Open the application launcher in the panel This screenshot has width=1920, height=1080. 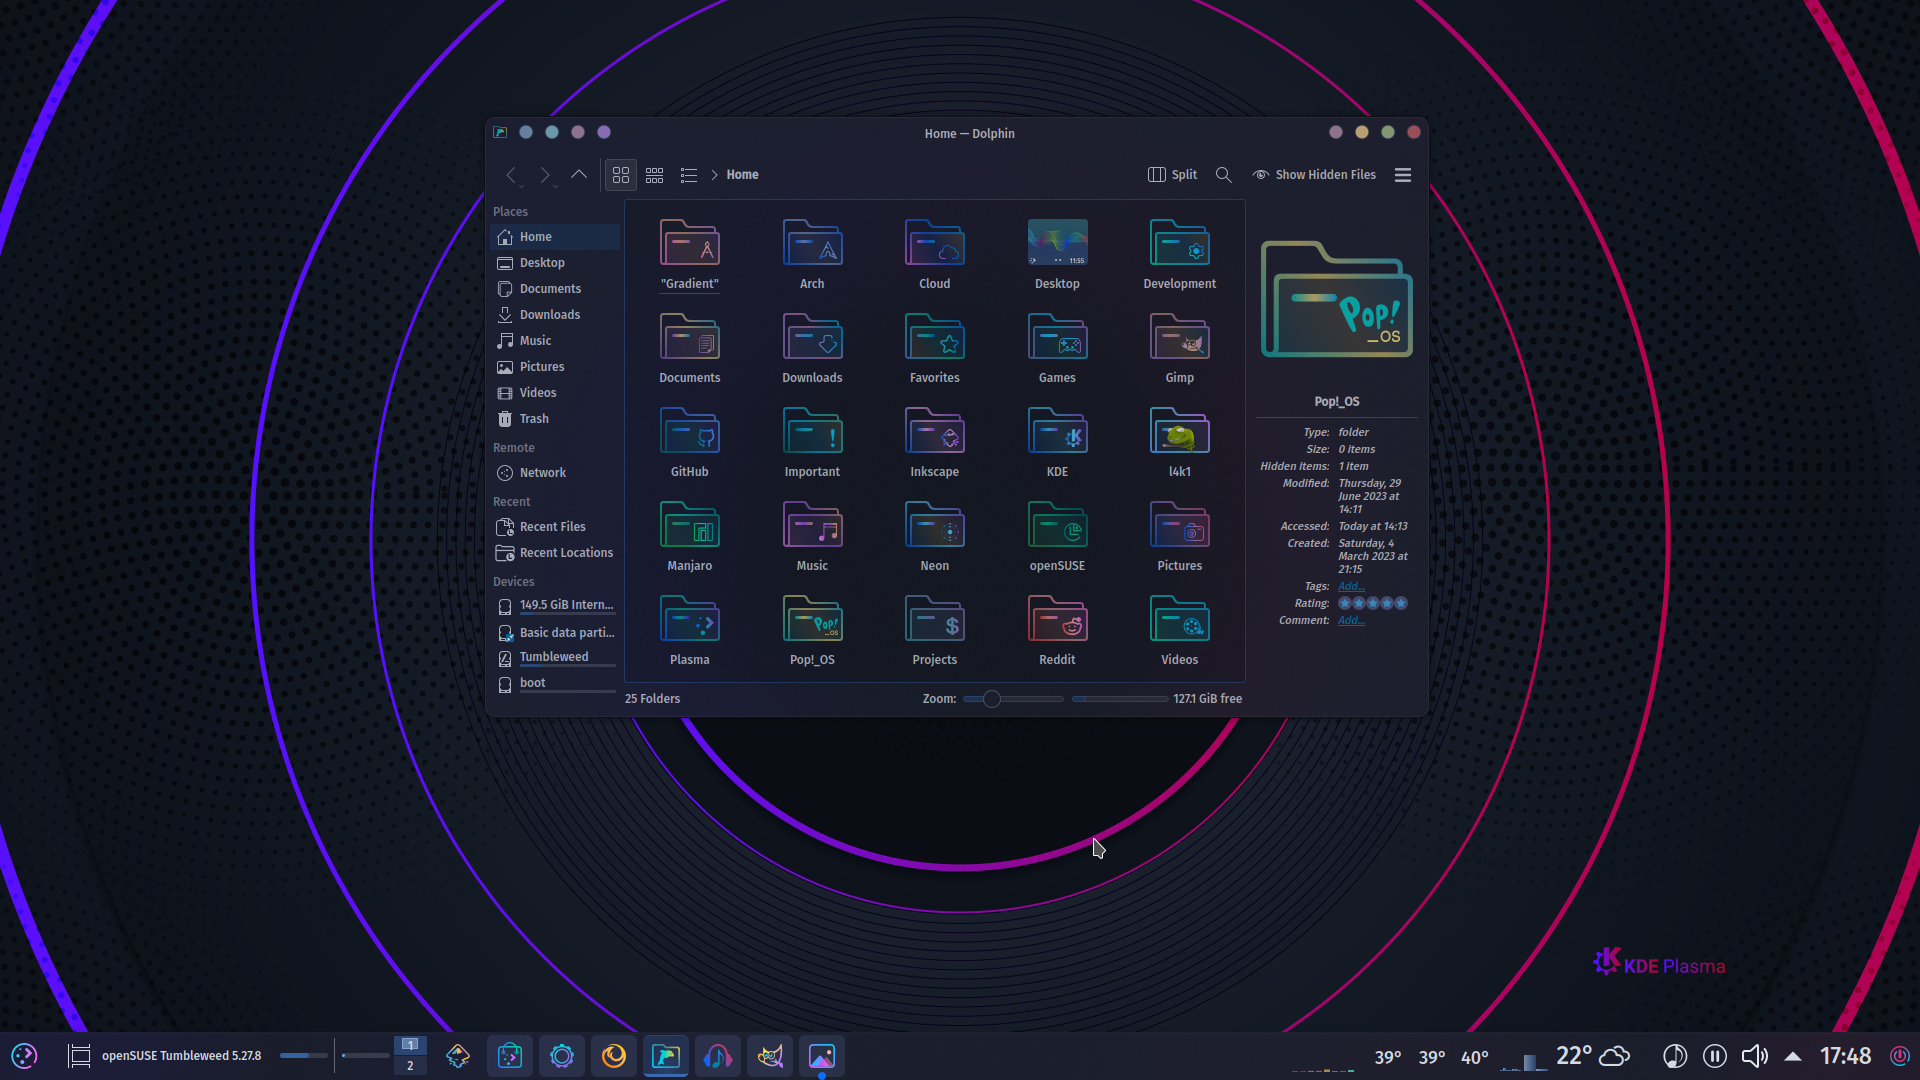24,1056
